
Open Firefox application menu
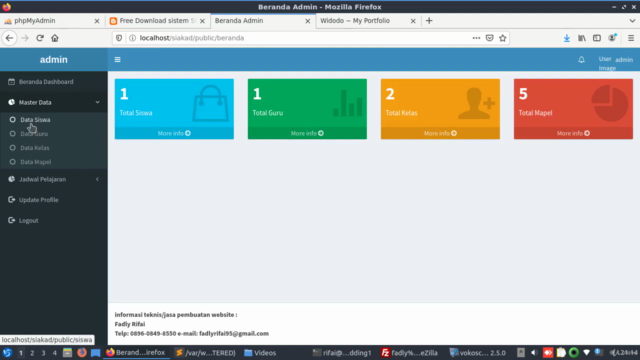click(631, 38)
